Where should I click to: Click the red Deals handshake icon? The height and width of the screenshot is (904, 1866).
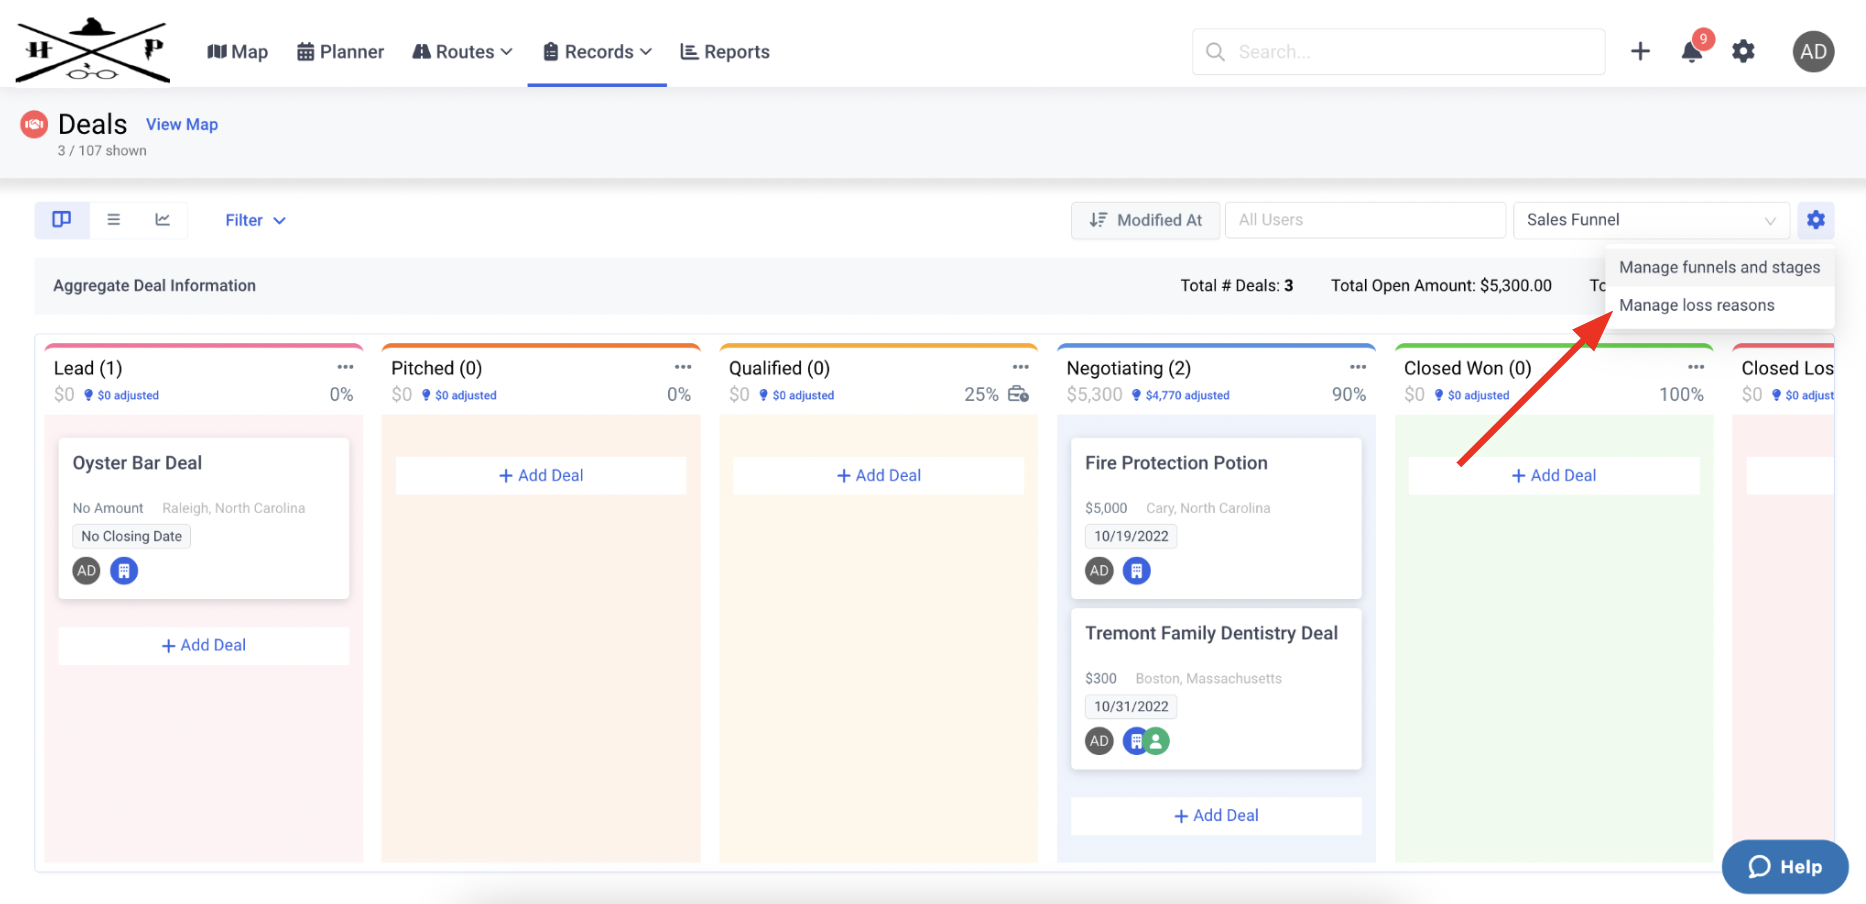coord(34,124)
